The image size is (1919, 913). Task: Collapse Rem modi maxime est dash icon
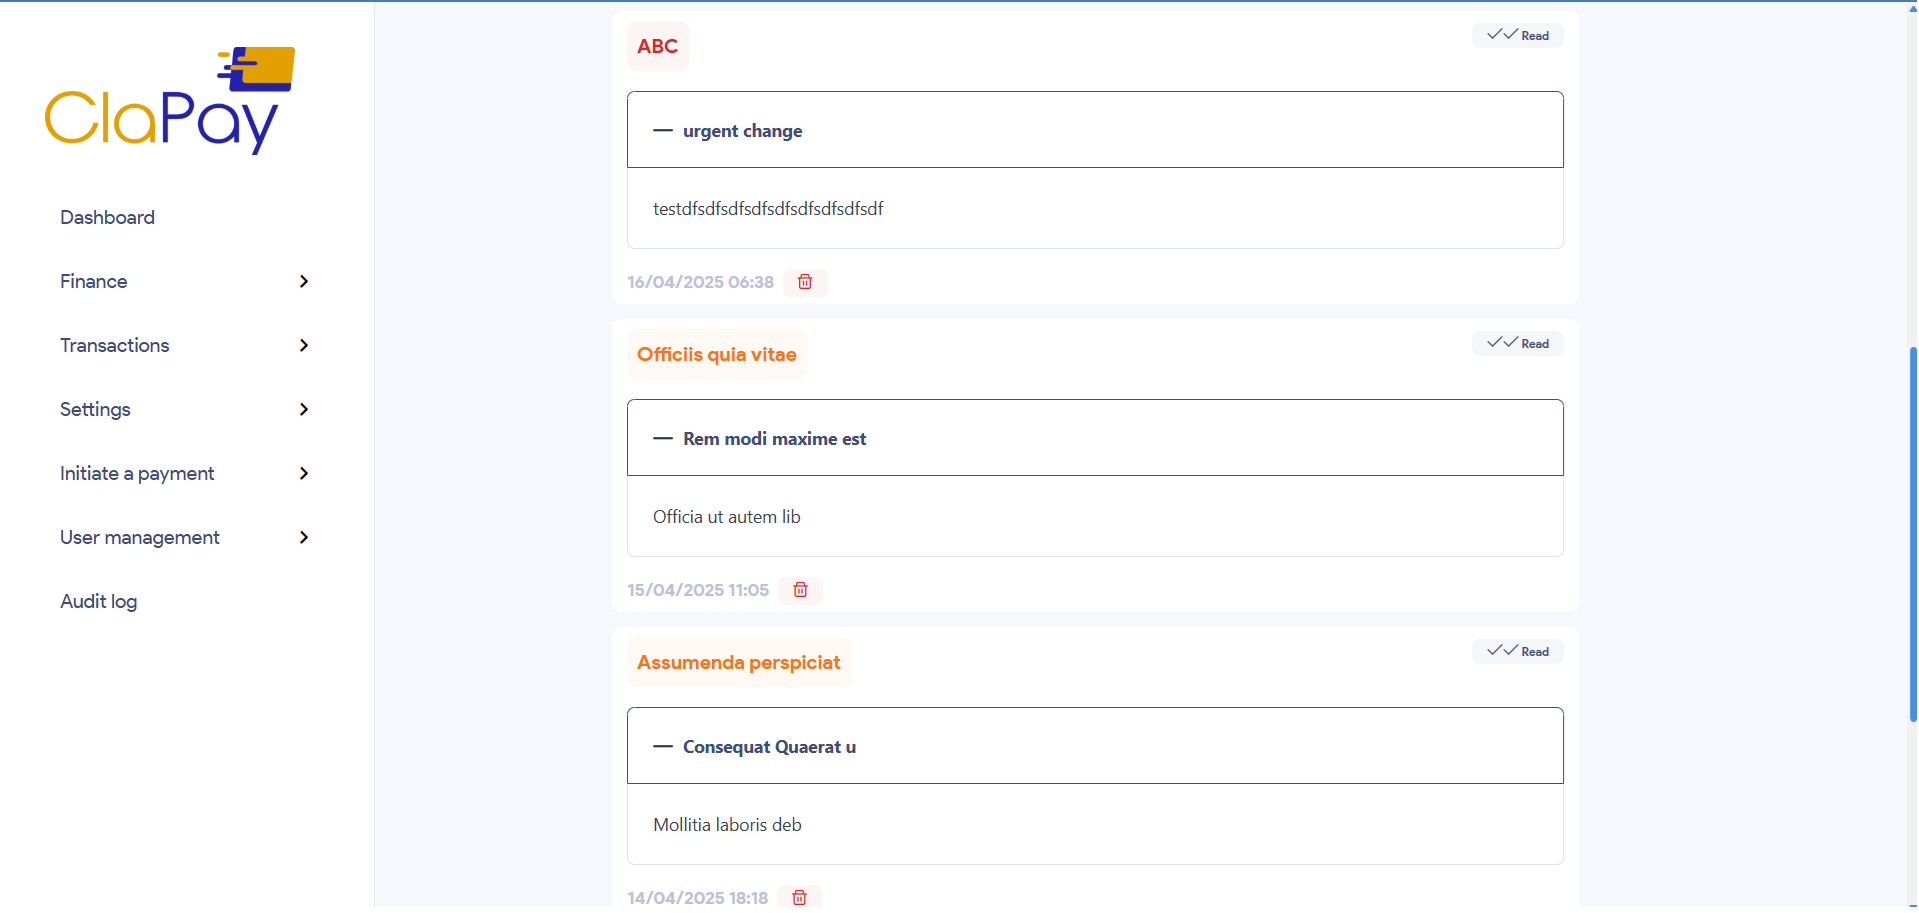(x=662, y=439)
